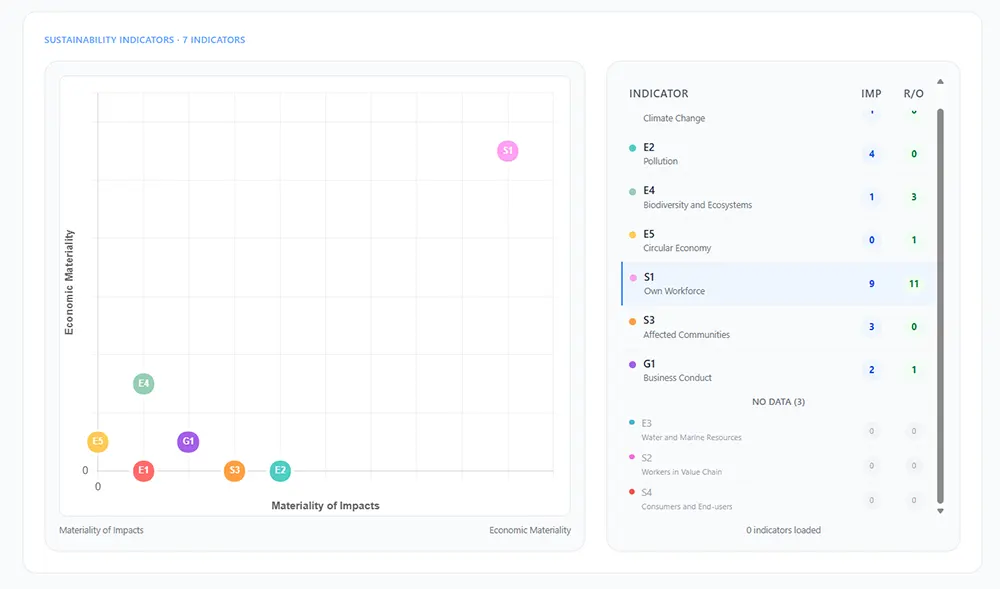Select the E2 Pollution indicator row

coord(740,154)
